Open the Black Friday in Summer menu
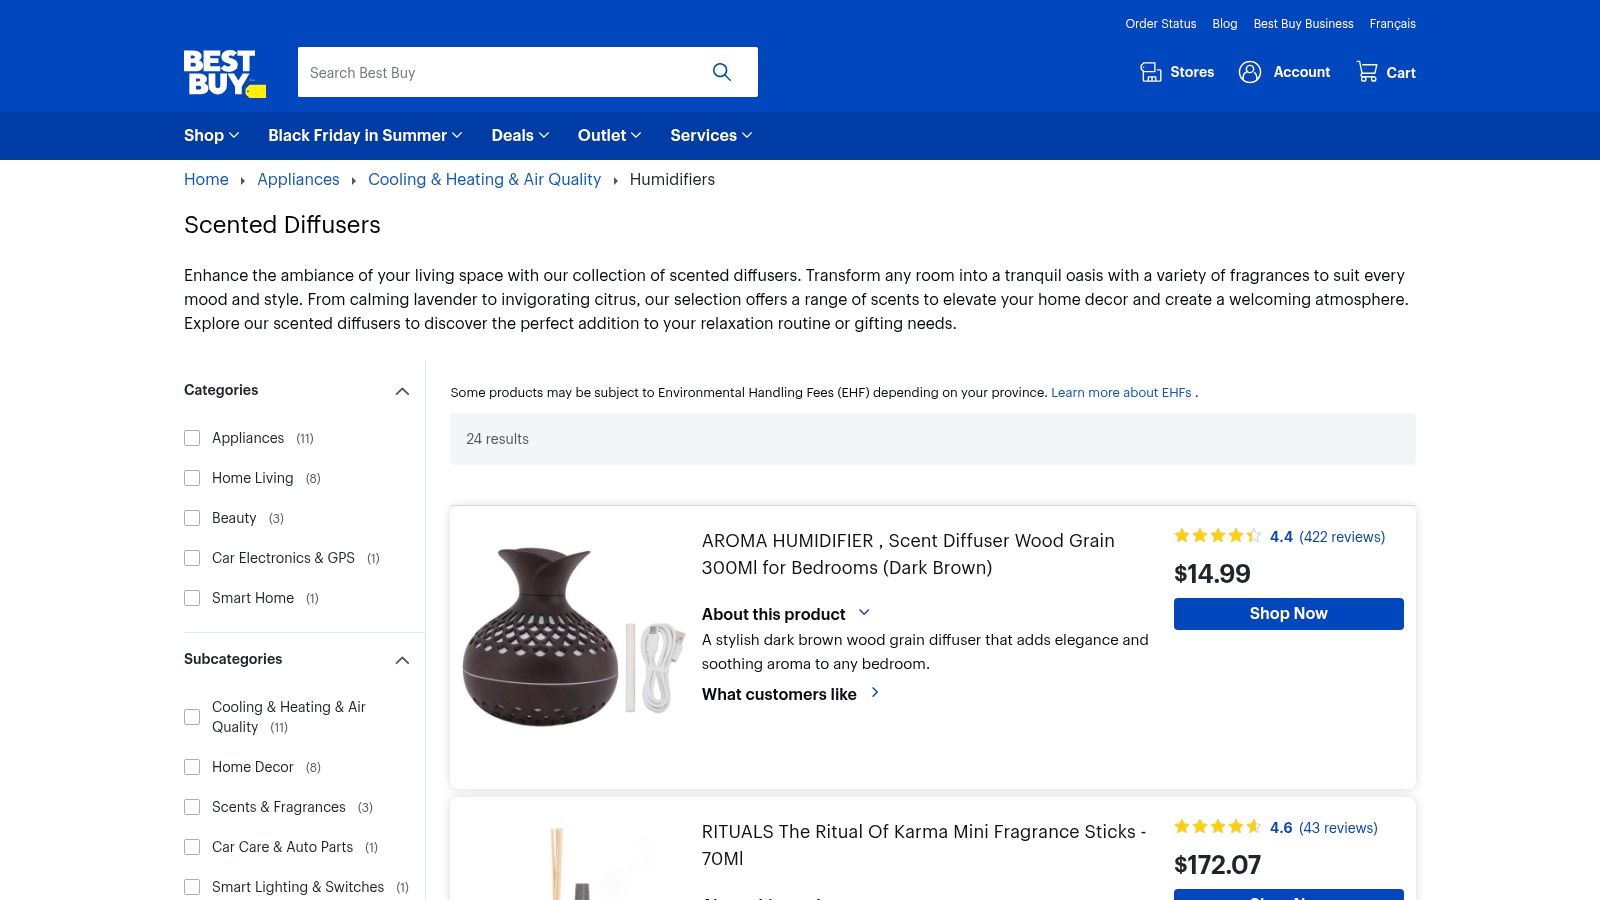1600x900 pixels. (365, 135)
